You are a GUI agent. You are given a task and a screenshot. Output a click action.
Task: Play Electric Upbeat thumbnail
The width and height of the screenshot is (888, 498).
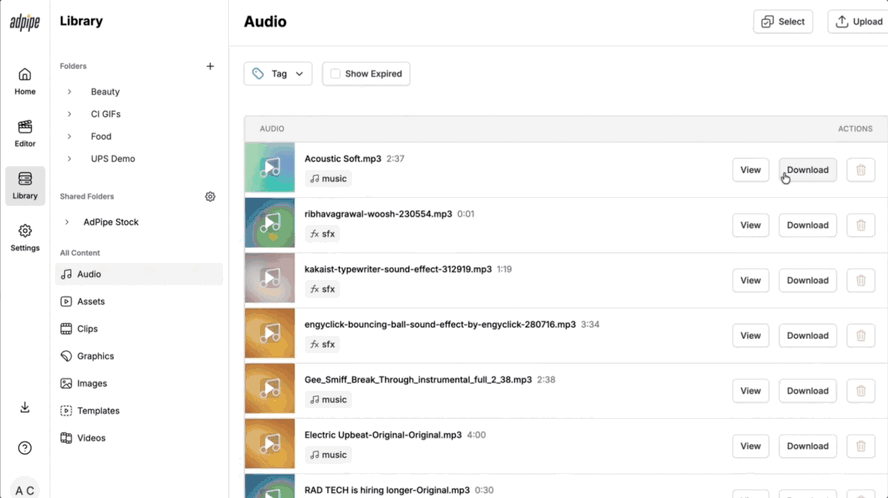pyautogui.click(x=270, y=444)
